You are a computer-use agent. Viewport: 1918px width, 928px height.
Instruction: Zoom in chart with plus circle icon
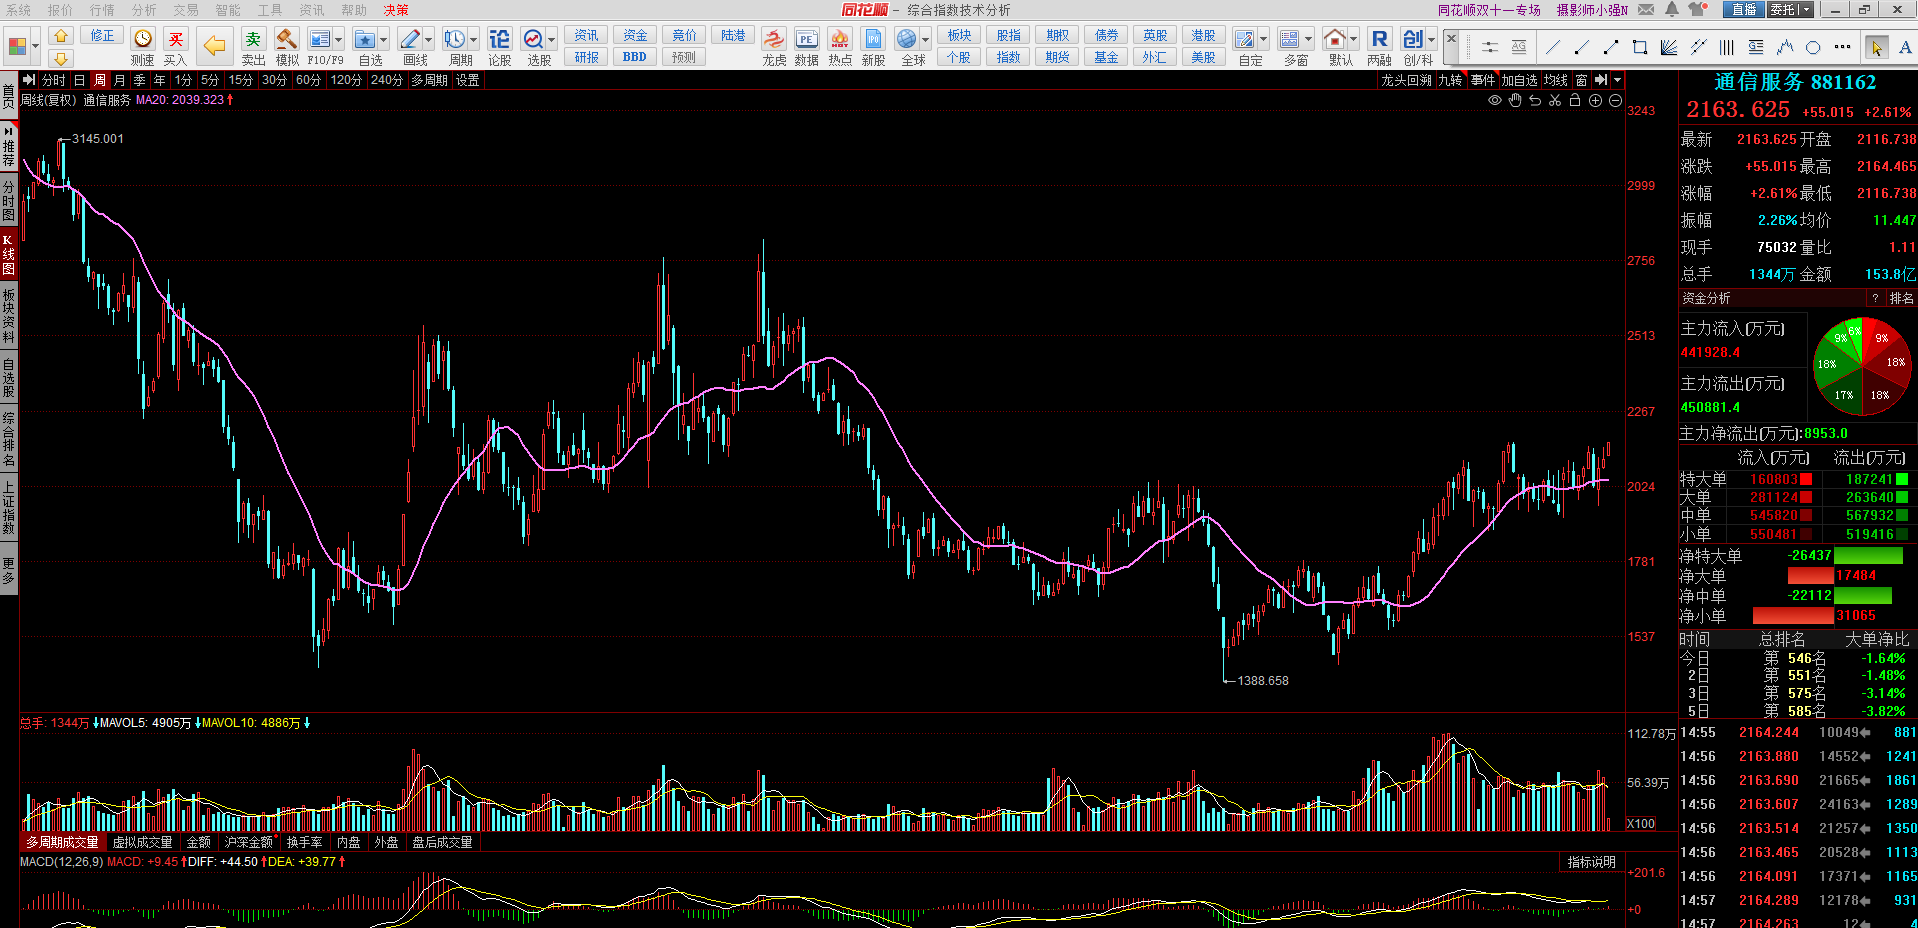pyautogui.click(x=1595, y=100)
